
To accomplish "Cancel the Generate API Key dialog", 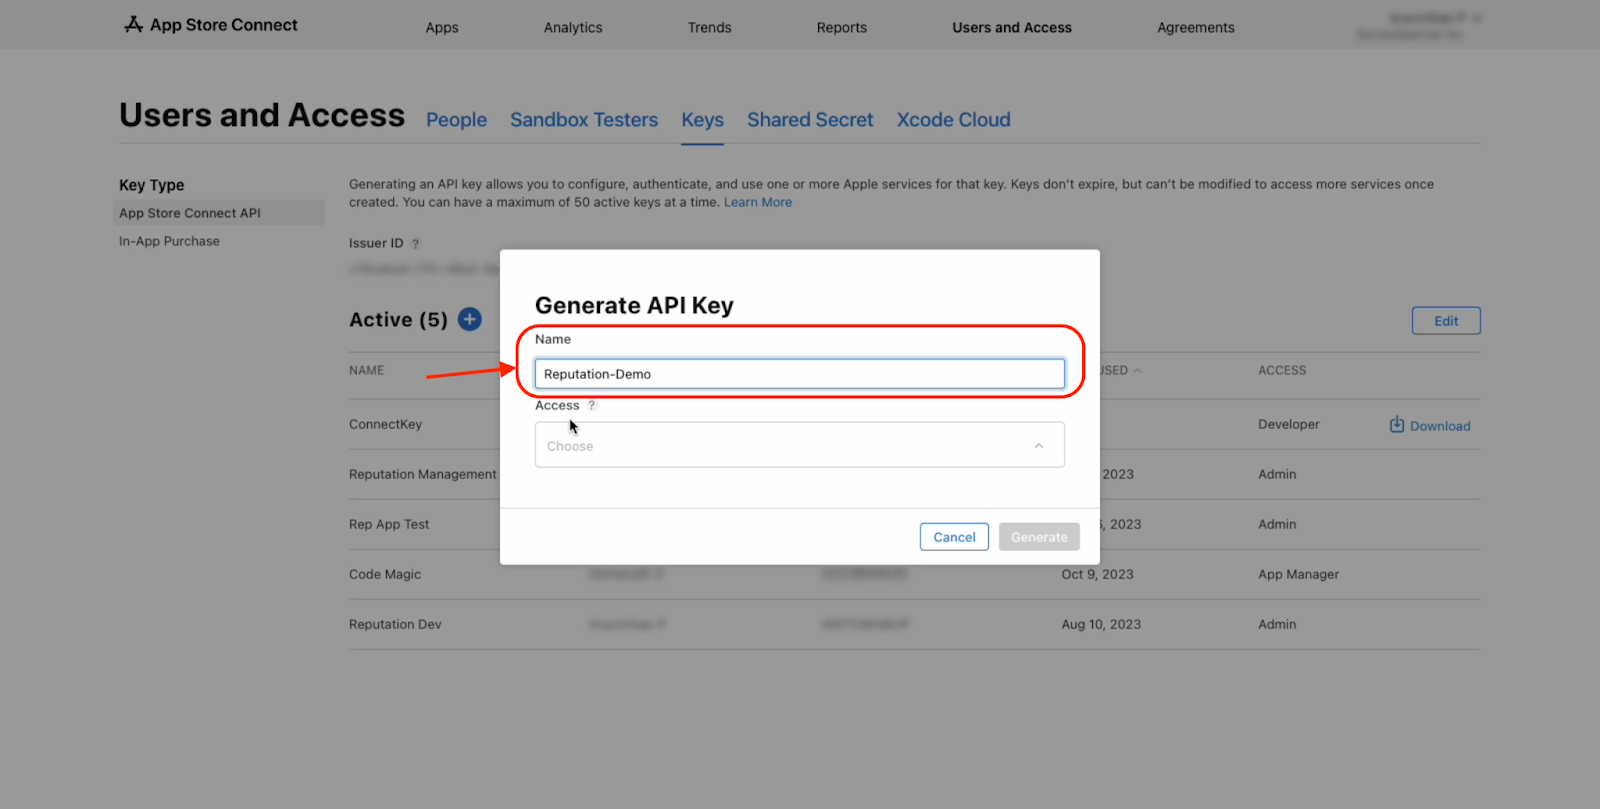I will 954,537.
